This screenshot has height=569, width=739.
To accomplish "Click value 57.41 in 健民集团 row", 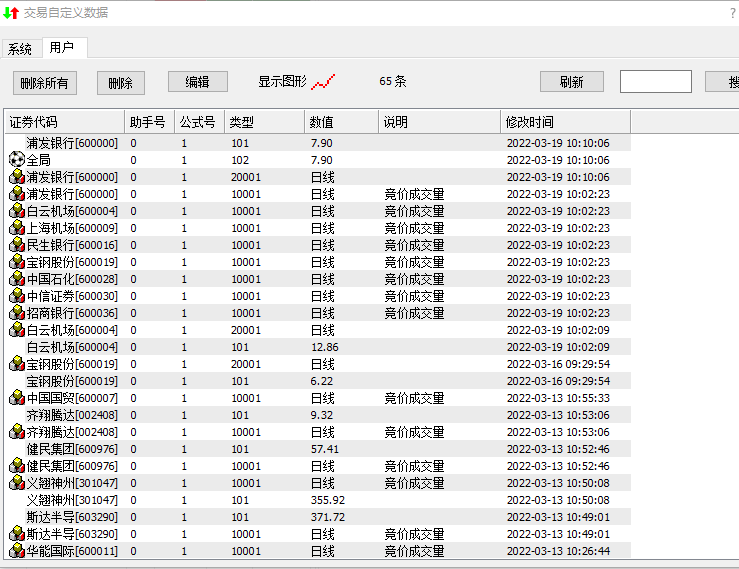I will point(325,449).
